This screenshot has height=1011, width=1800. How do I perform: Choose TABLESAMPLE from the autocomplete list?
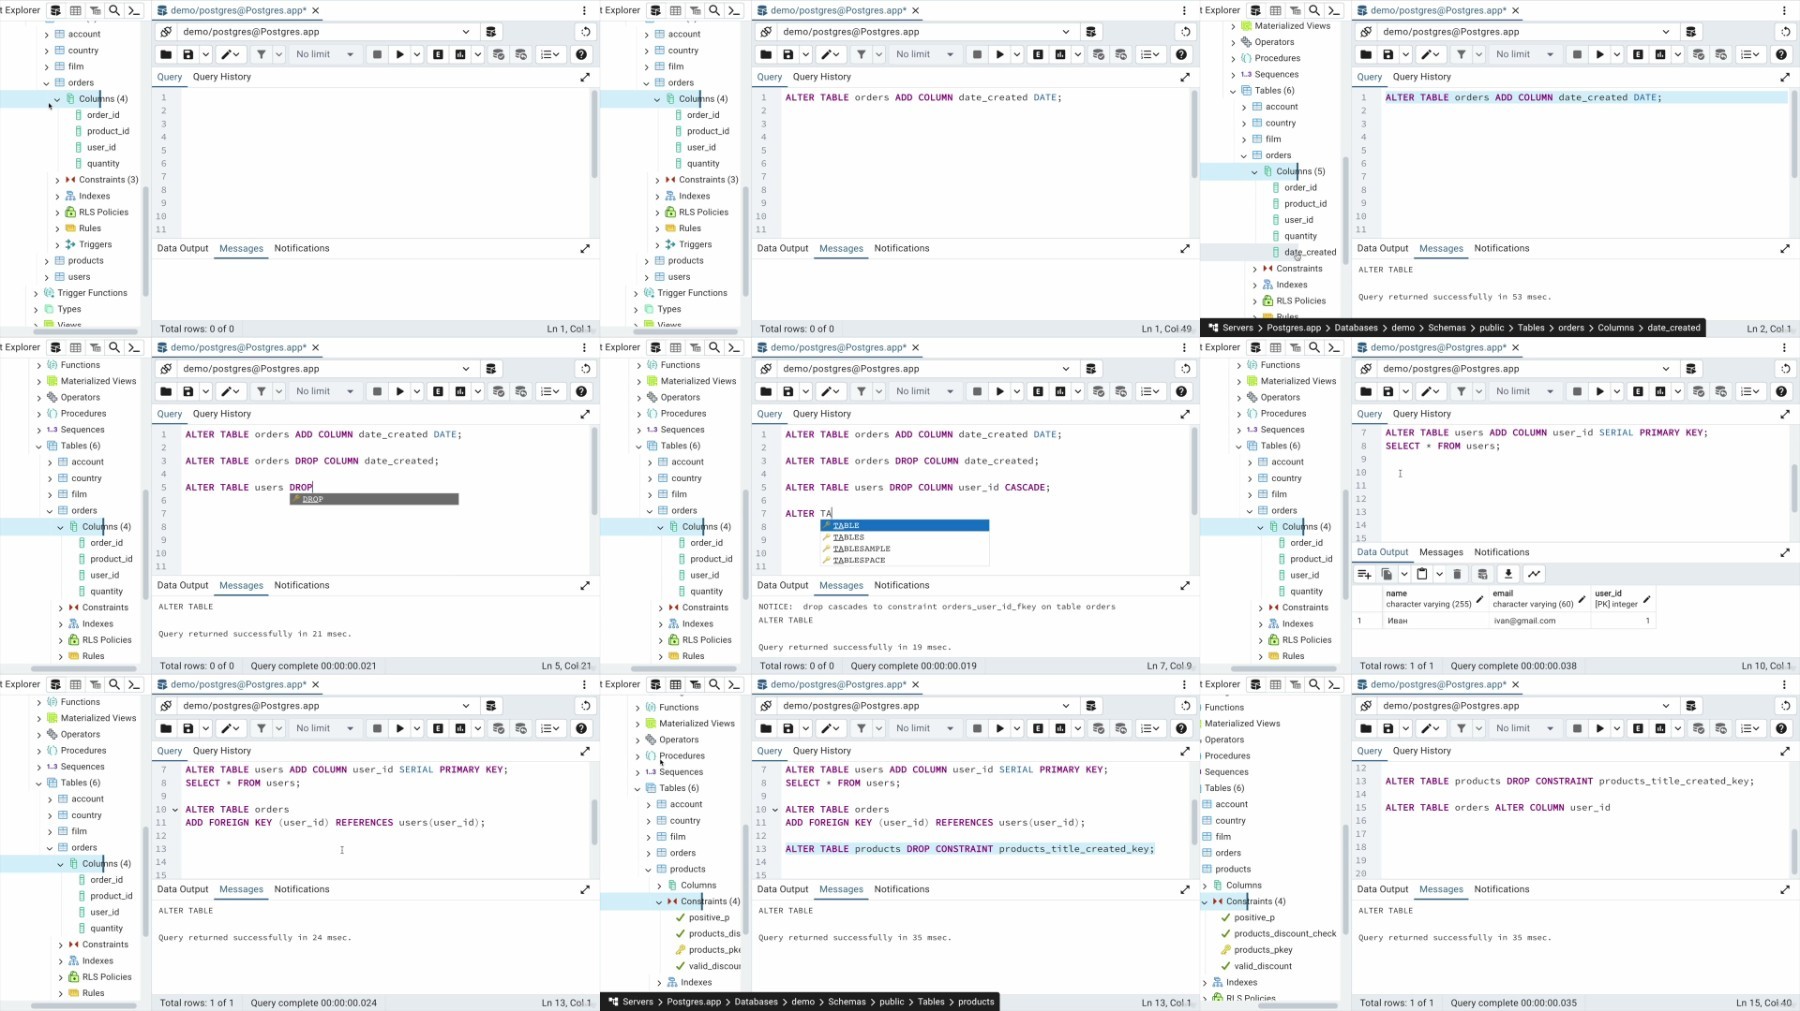861,549
